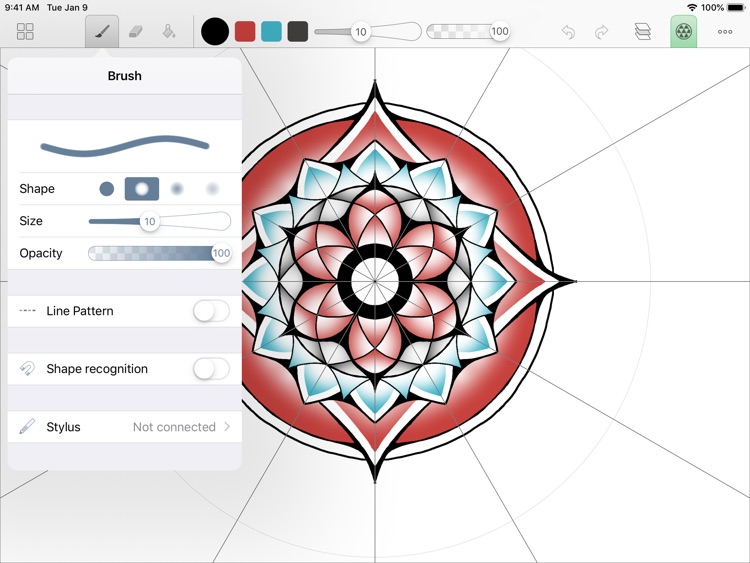The height and width of the screenshot is (563, 750).
Task: Redo the last action
Action: [x=601, y=32]
